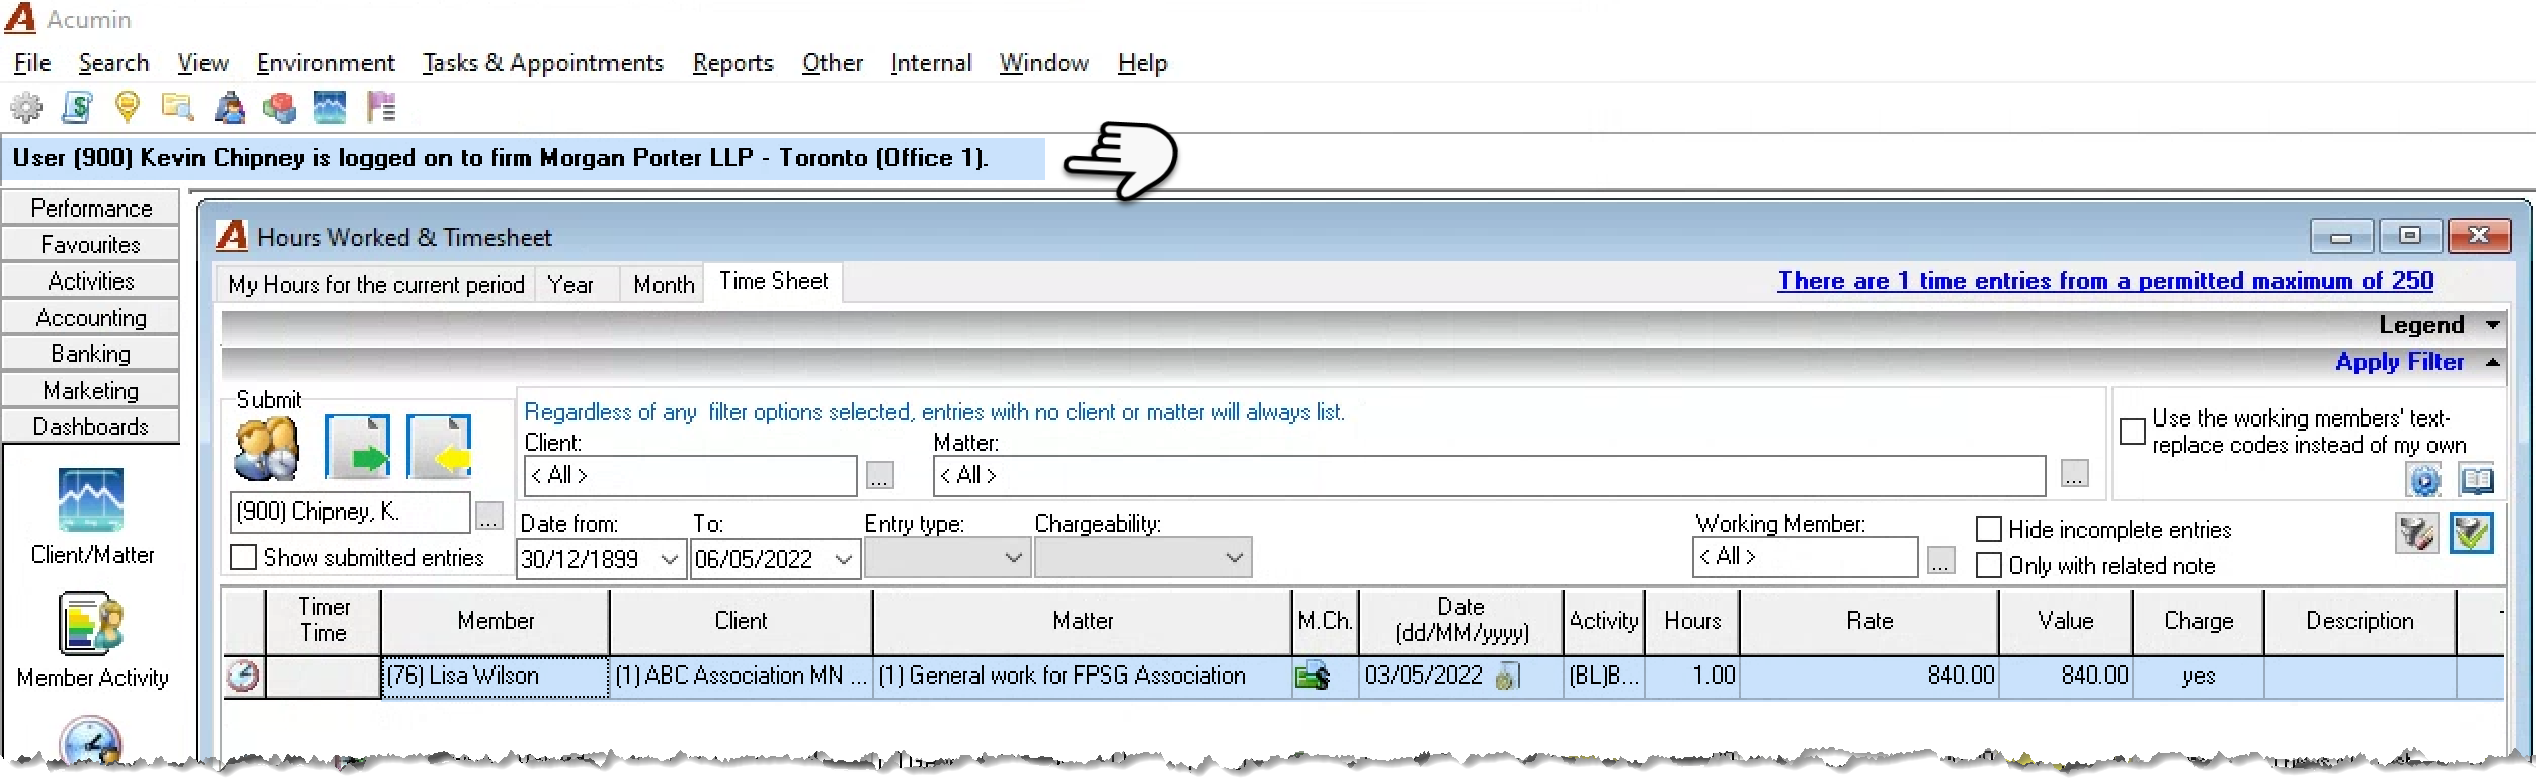Click the green arrow submit entries icon
Viewport: 2536px width, 780px height.
pyautogui.click(x=357, y=447)
